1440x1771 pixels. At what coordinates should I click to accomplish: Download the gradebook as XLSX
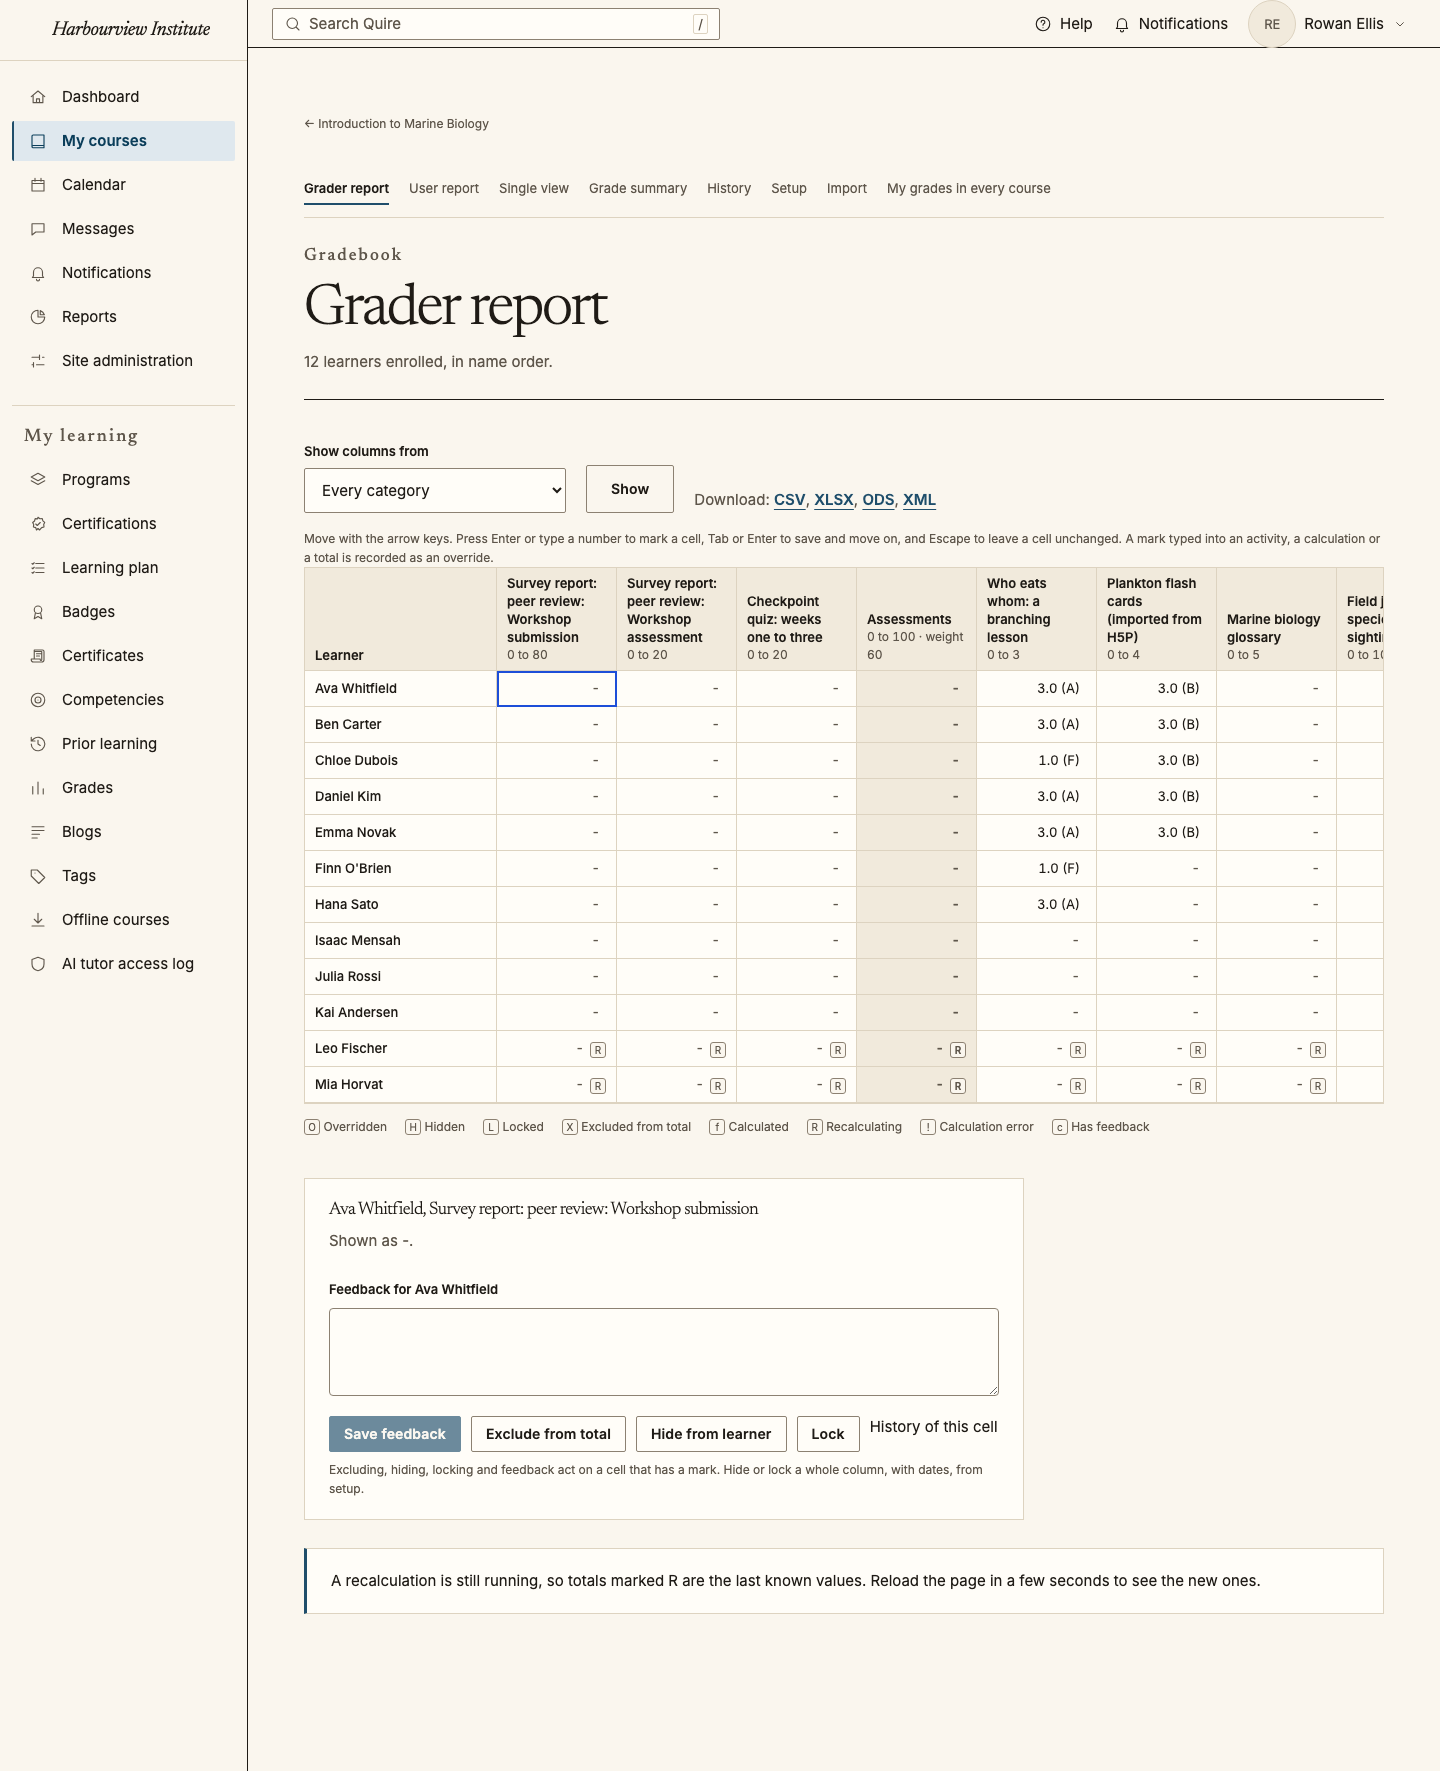(x=834, y=500)
